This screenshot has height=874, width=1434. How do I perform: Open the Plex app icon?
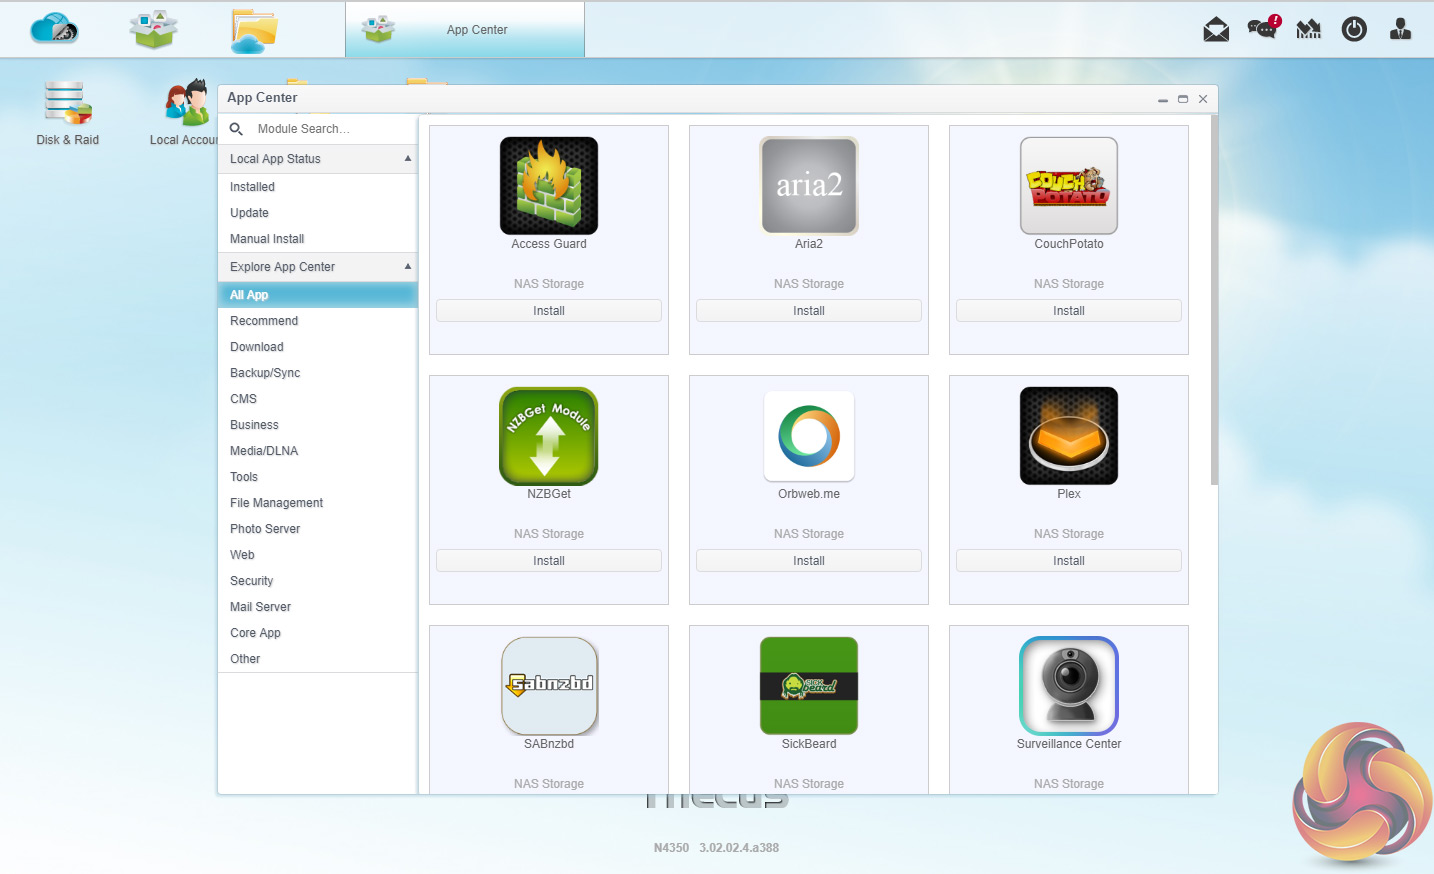pos(1069,436)
